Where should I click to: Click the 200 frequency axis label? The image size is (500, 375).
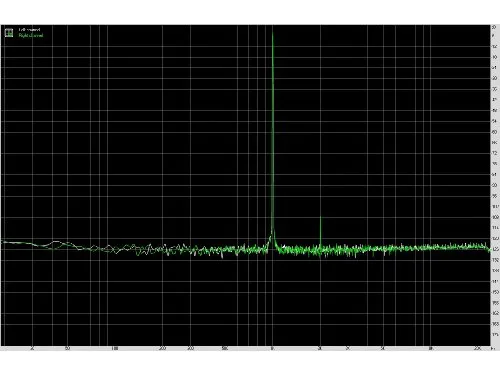click(162, 349)
